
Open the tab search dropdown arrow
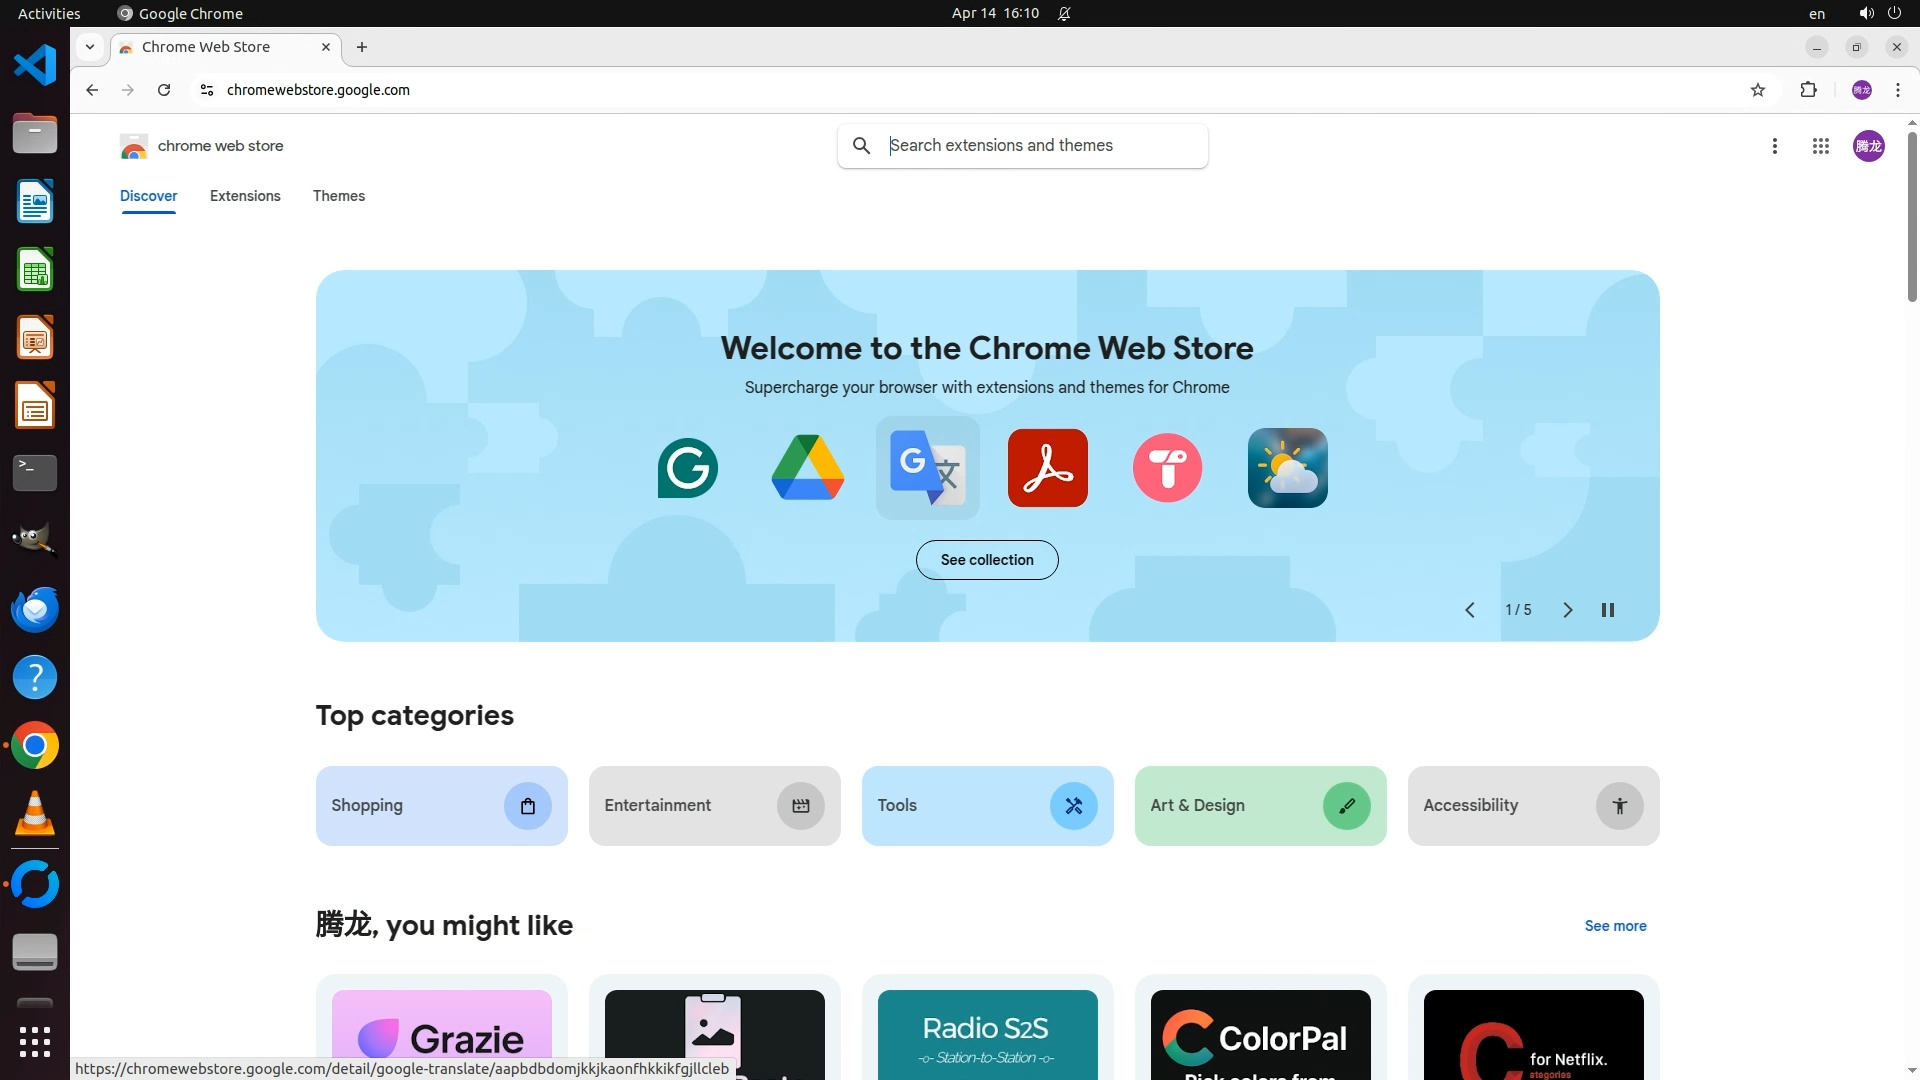click(90, 47)
